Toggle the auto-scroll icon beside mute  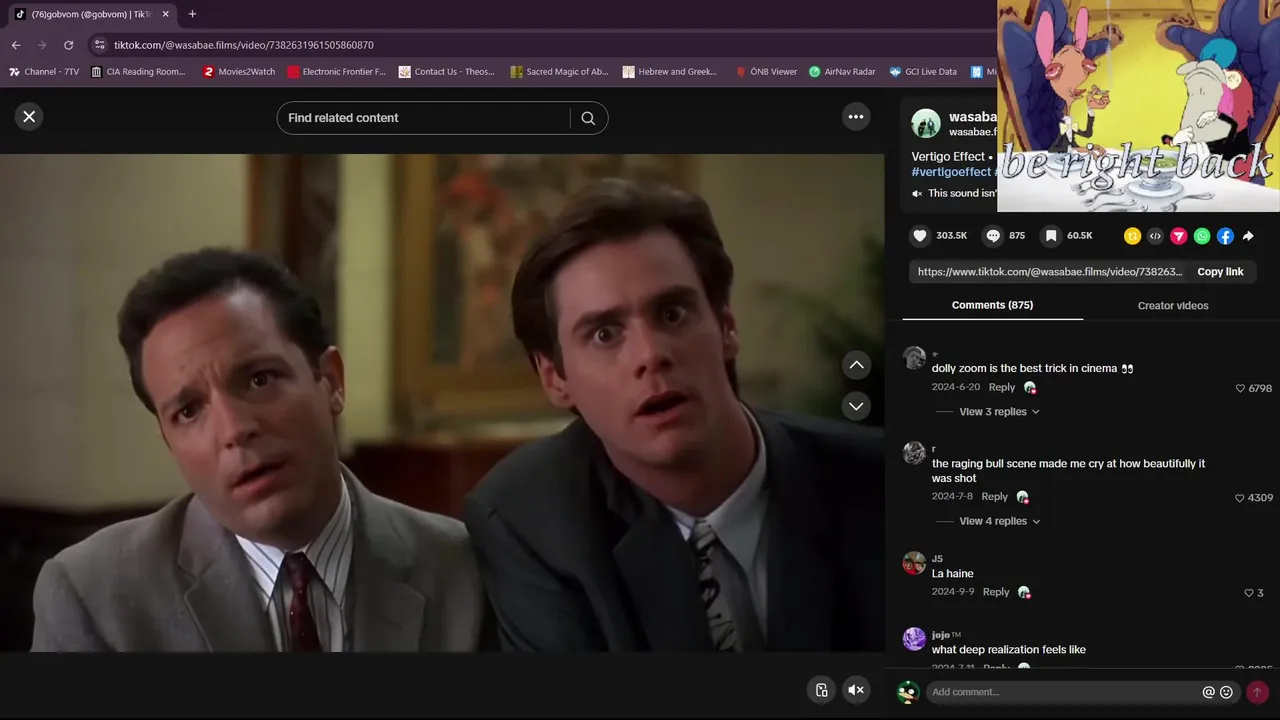click(x=821, y=690)
